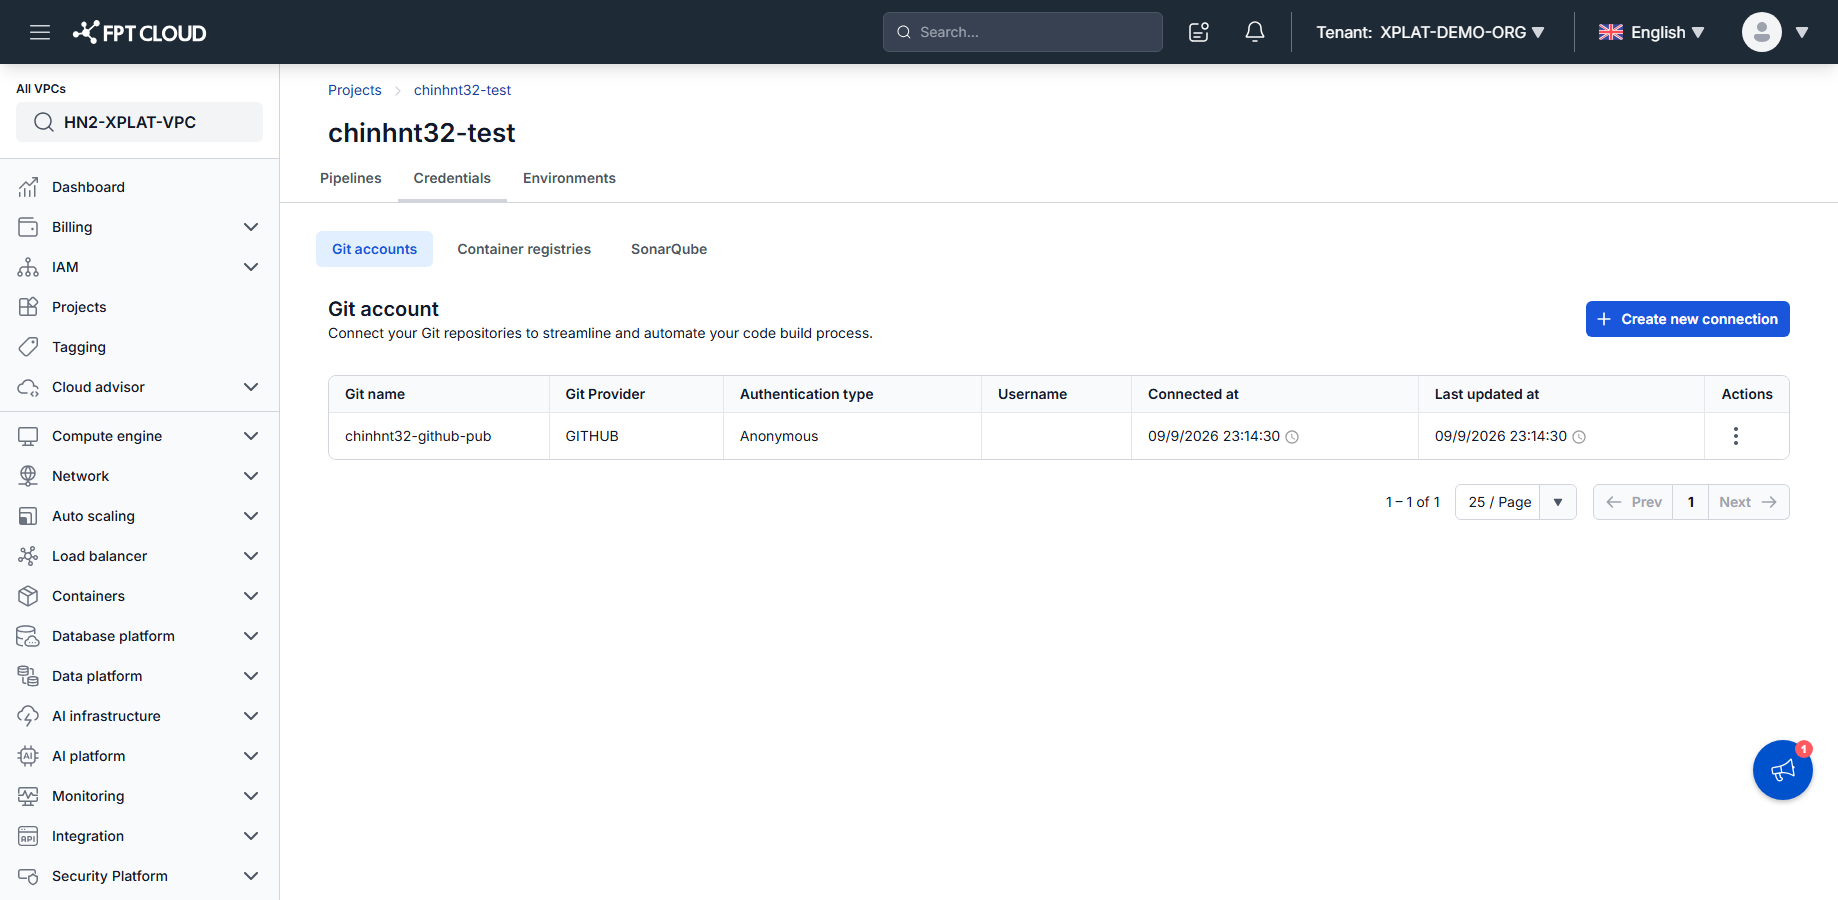
Task: Click the FPT Cloud logo
Action: pos(140,32)
